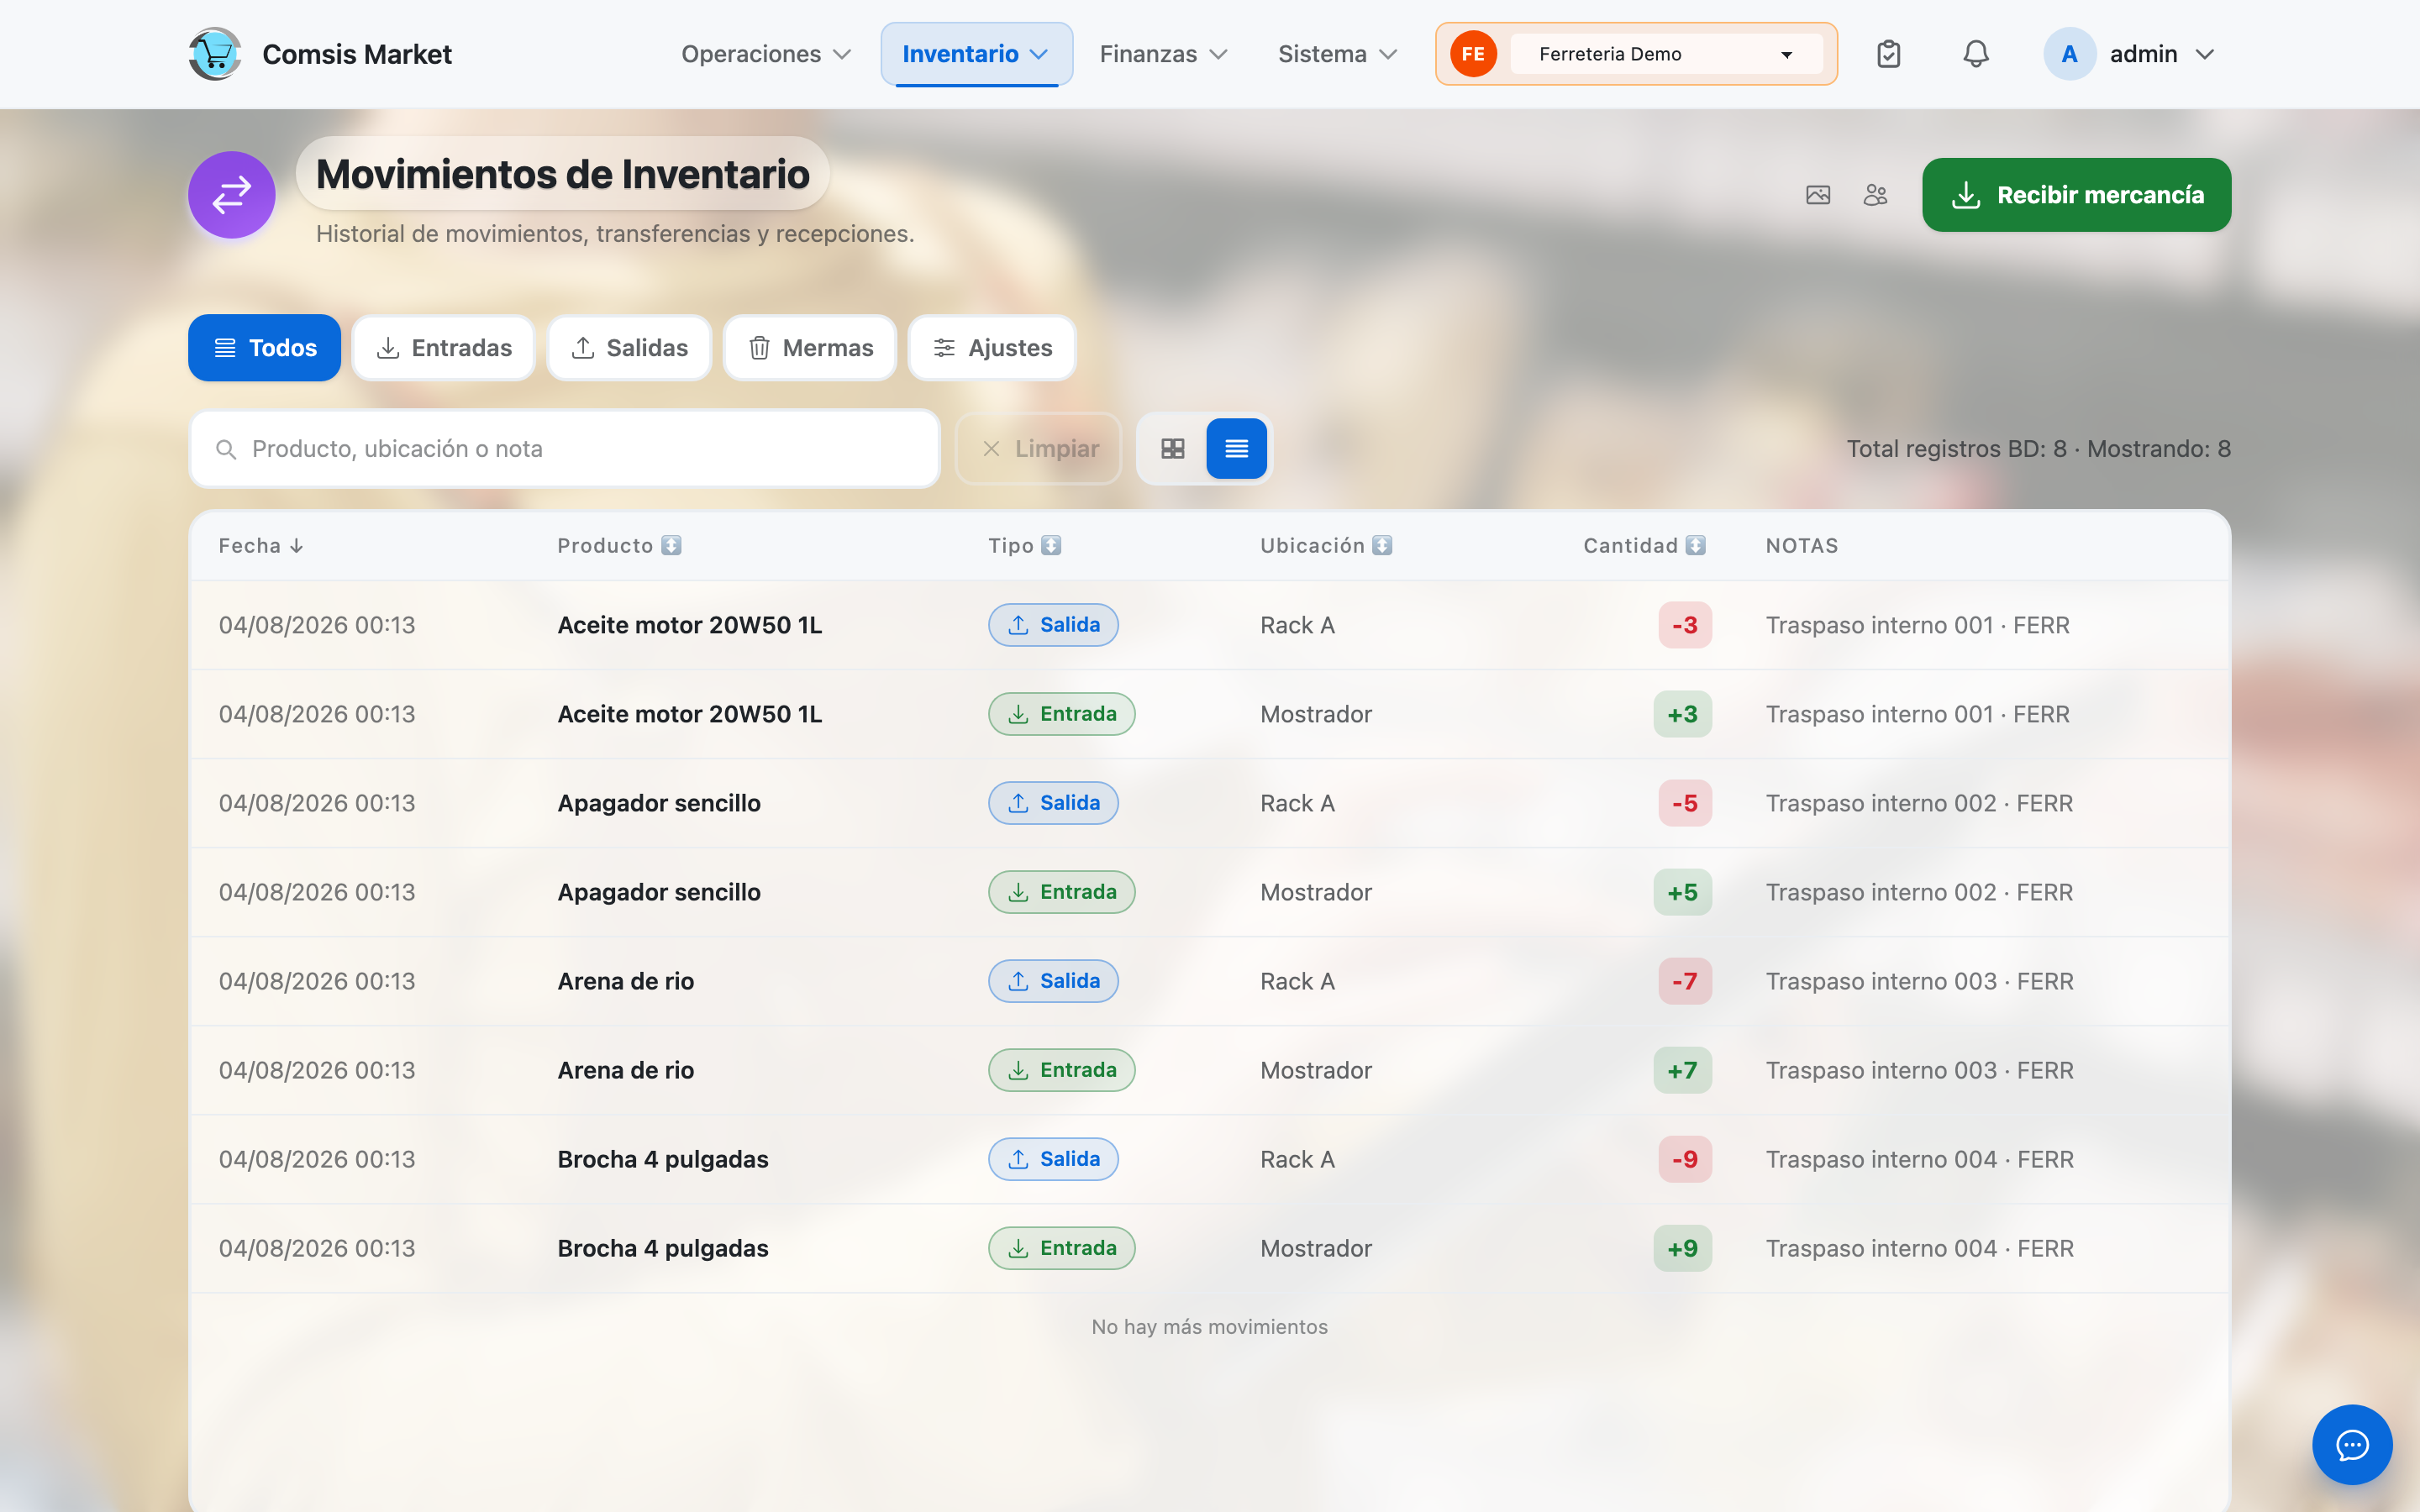Screen dimensions: 2420x1512
Task: Filter by Salidas tab
Action: click(x=629, y=348)
